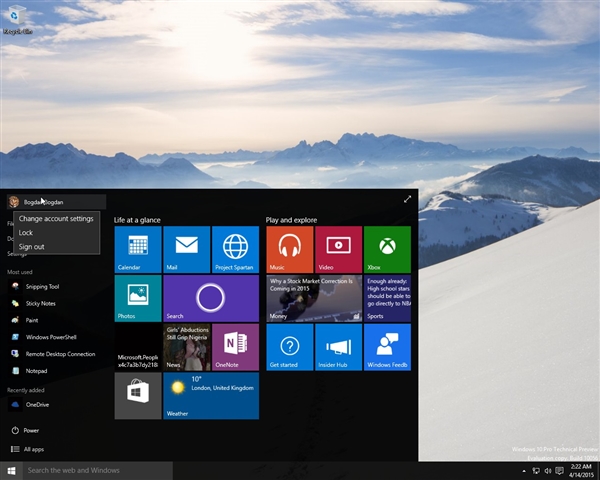This screenshot has width=600, height=480.
Task: Choose Lock from the account menu
Action: [26, 232]
